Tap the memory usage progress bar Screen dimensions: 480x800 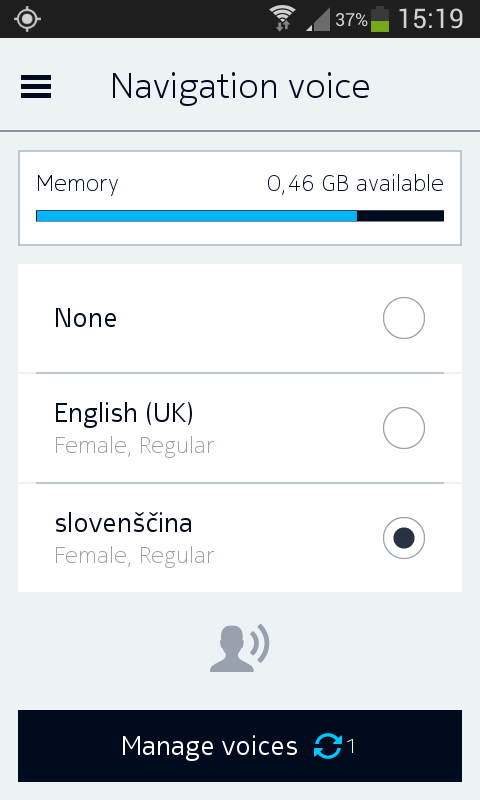240,216
